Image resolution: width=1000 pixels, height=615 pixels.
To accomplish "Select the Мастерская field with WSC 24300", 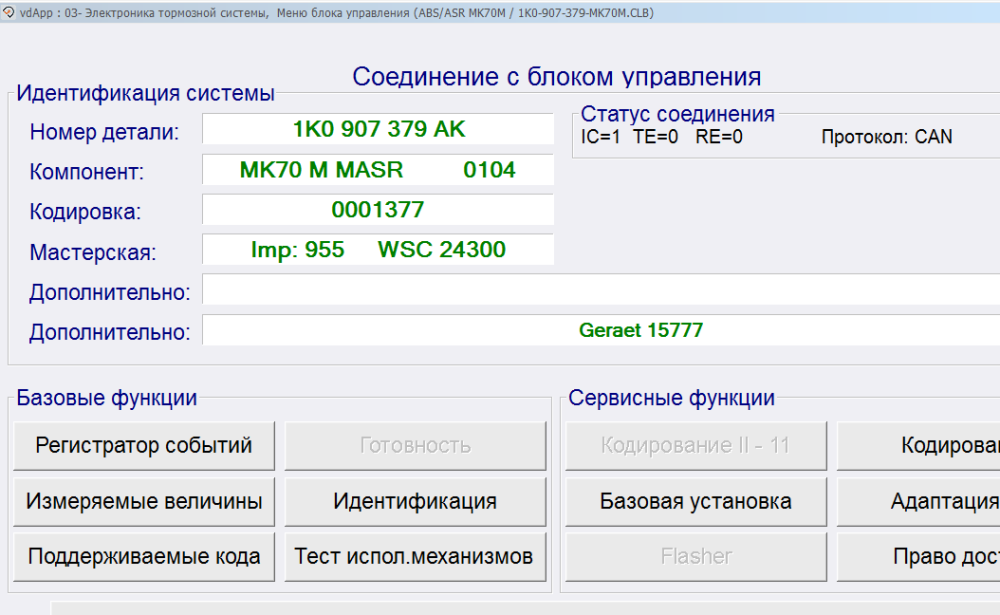I will pyautogui.click(x=378, y=250).
